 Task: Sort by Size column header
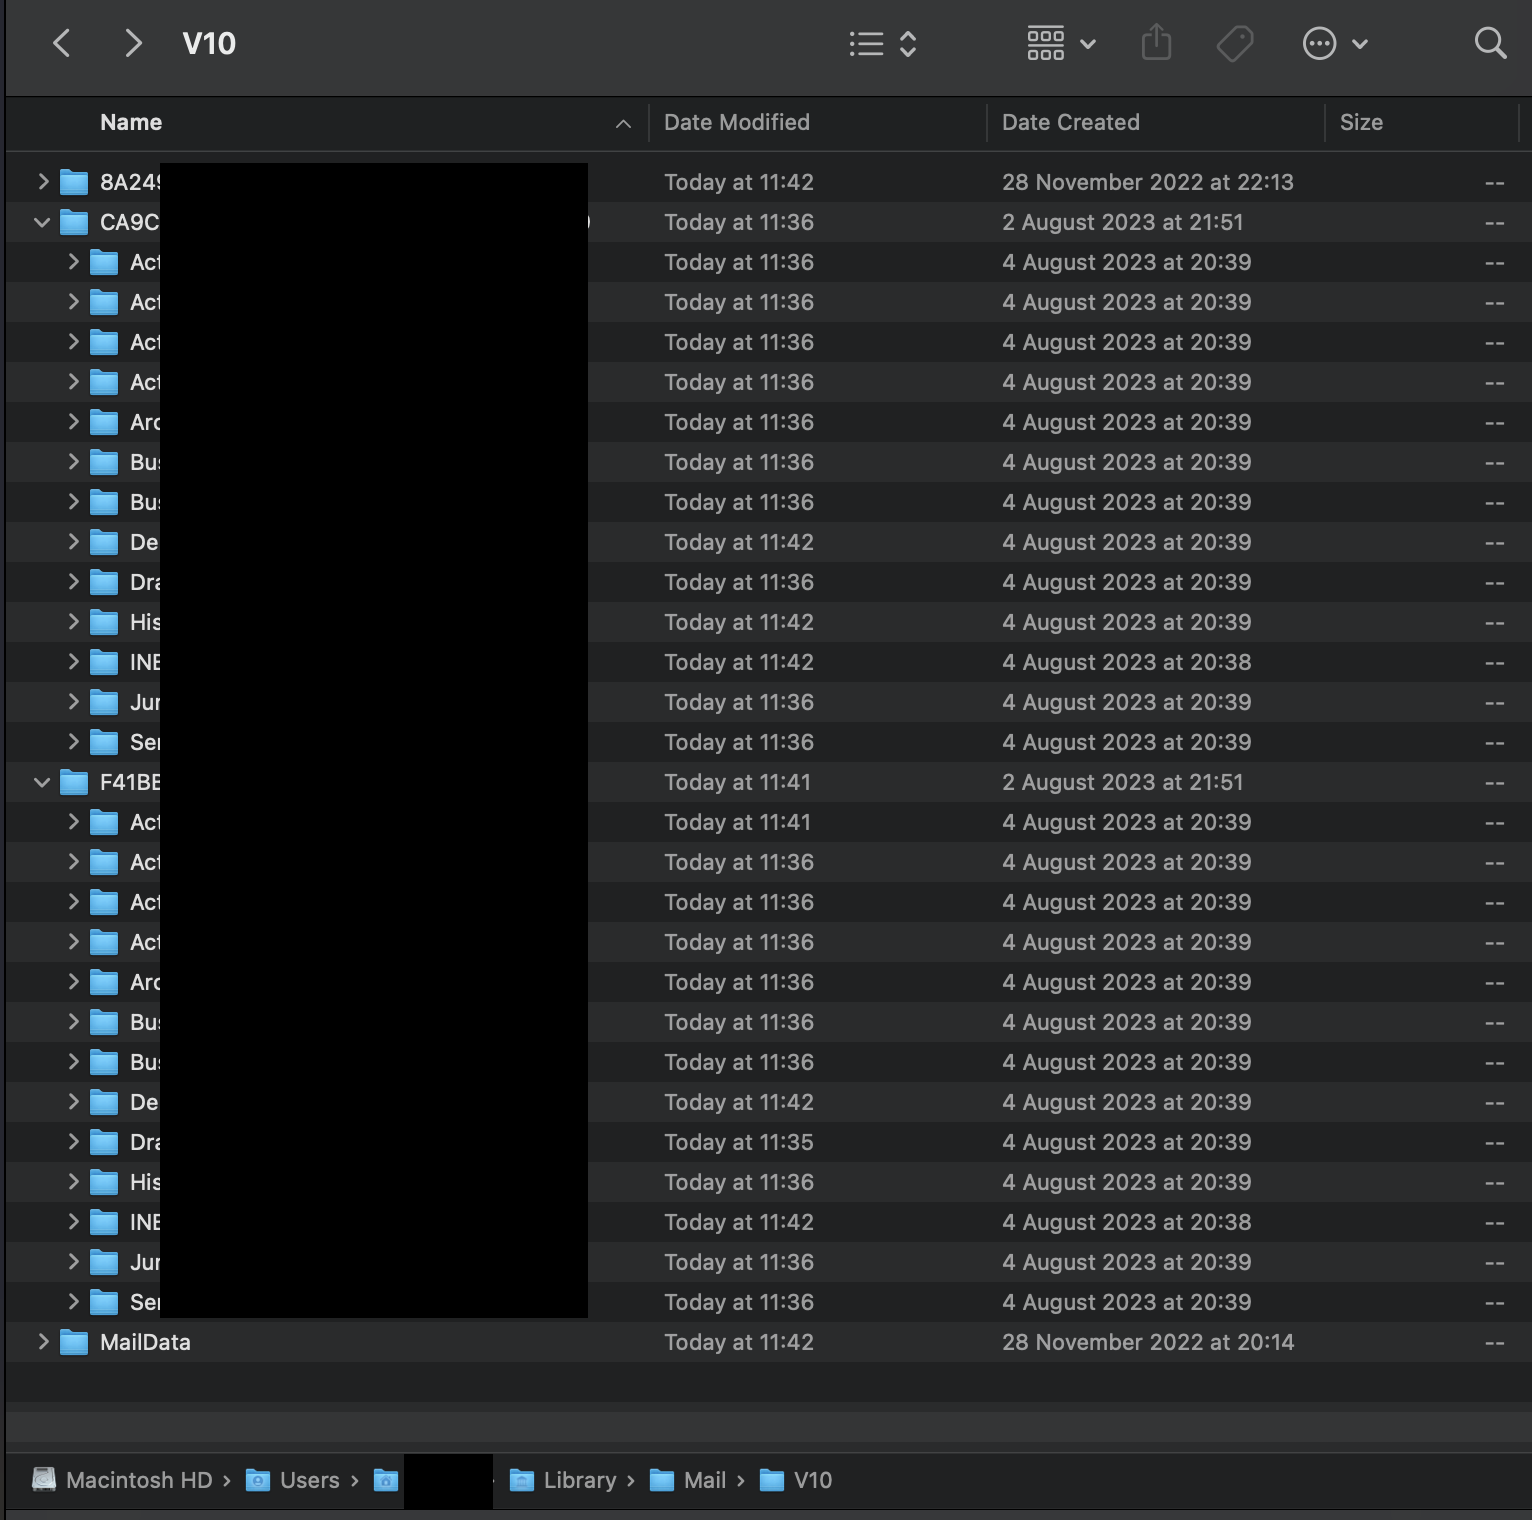click(x=1361, y=122)
